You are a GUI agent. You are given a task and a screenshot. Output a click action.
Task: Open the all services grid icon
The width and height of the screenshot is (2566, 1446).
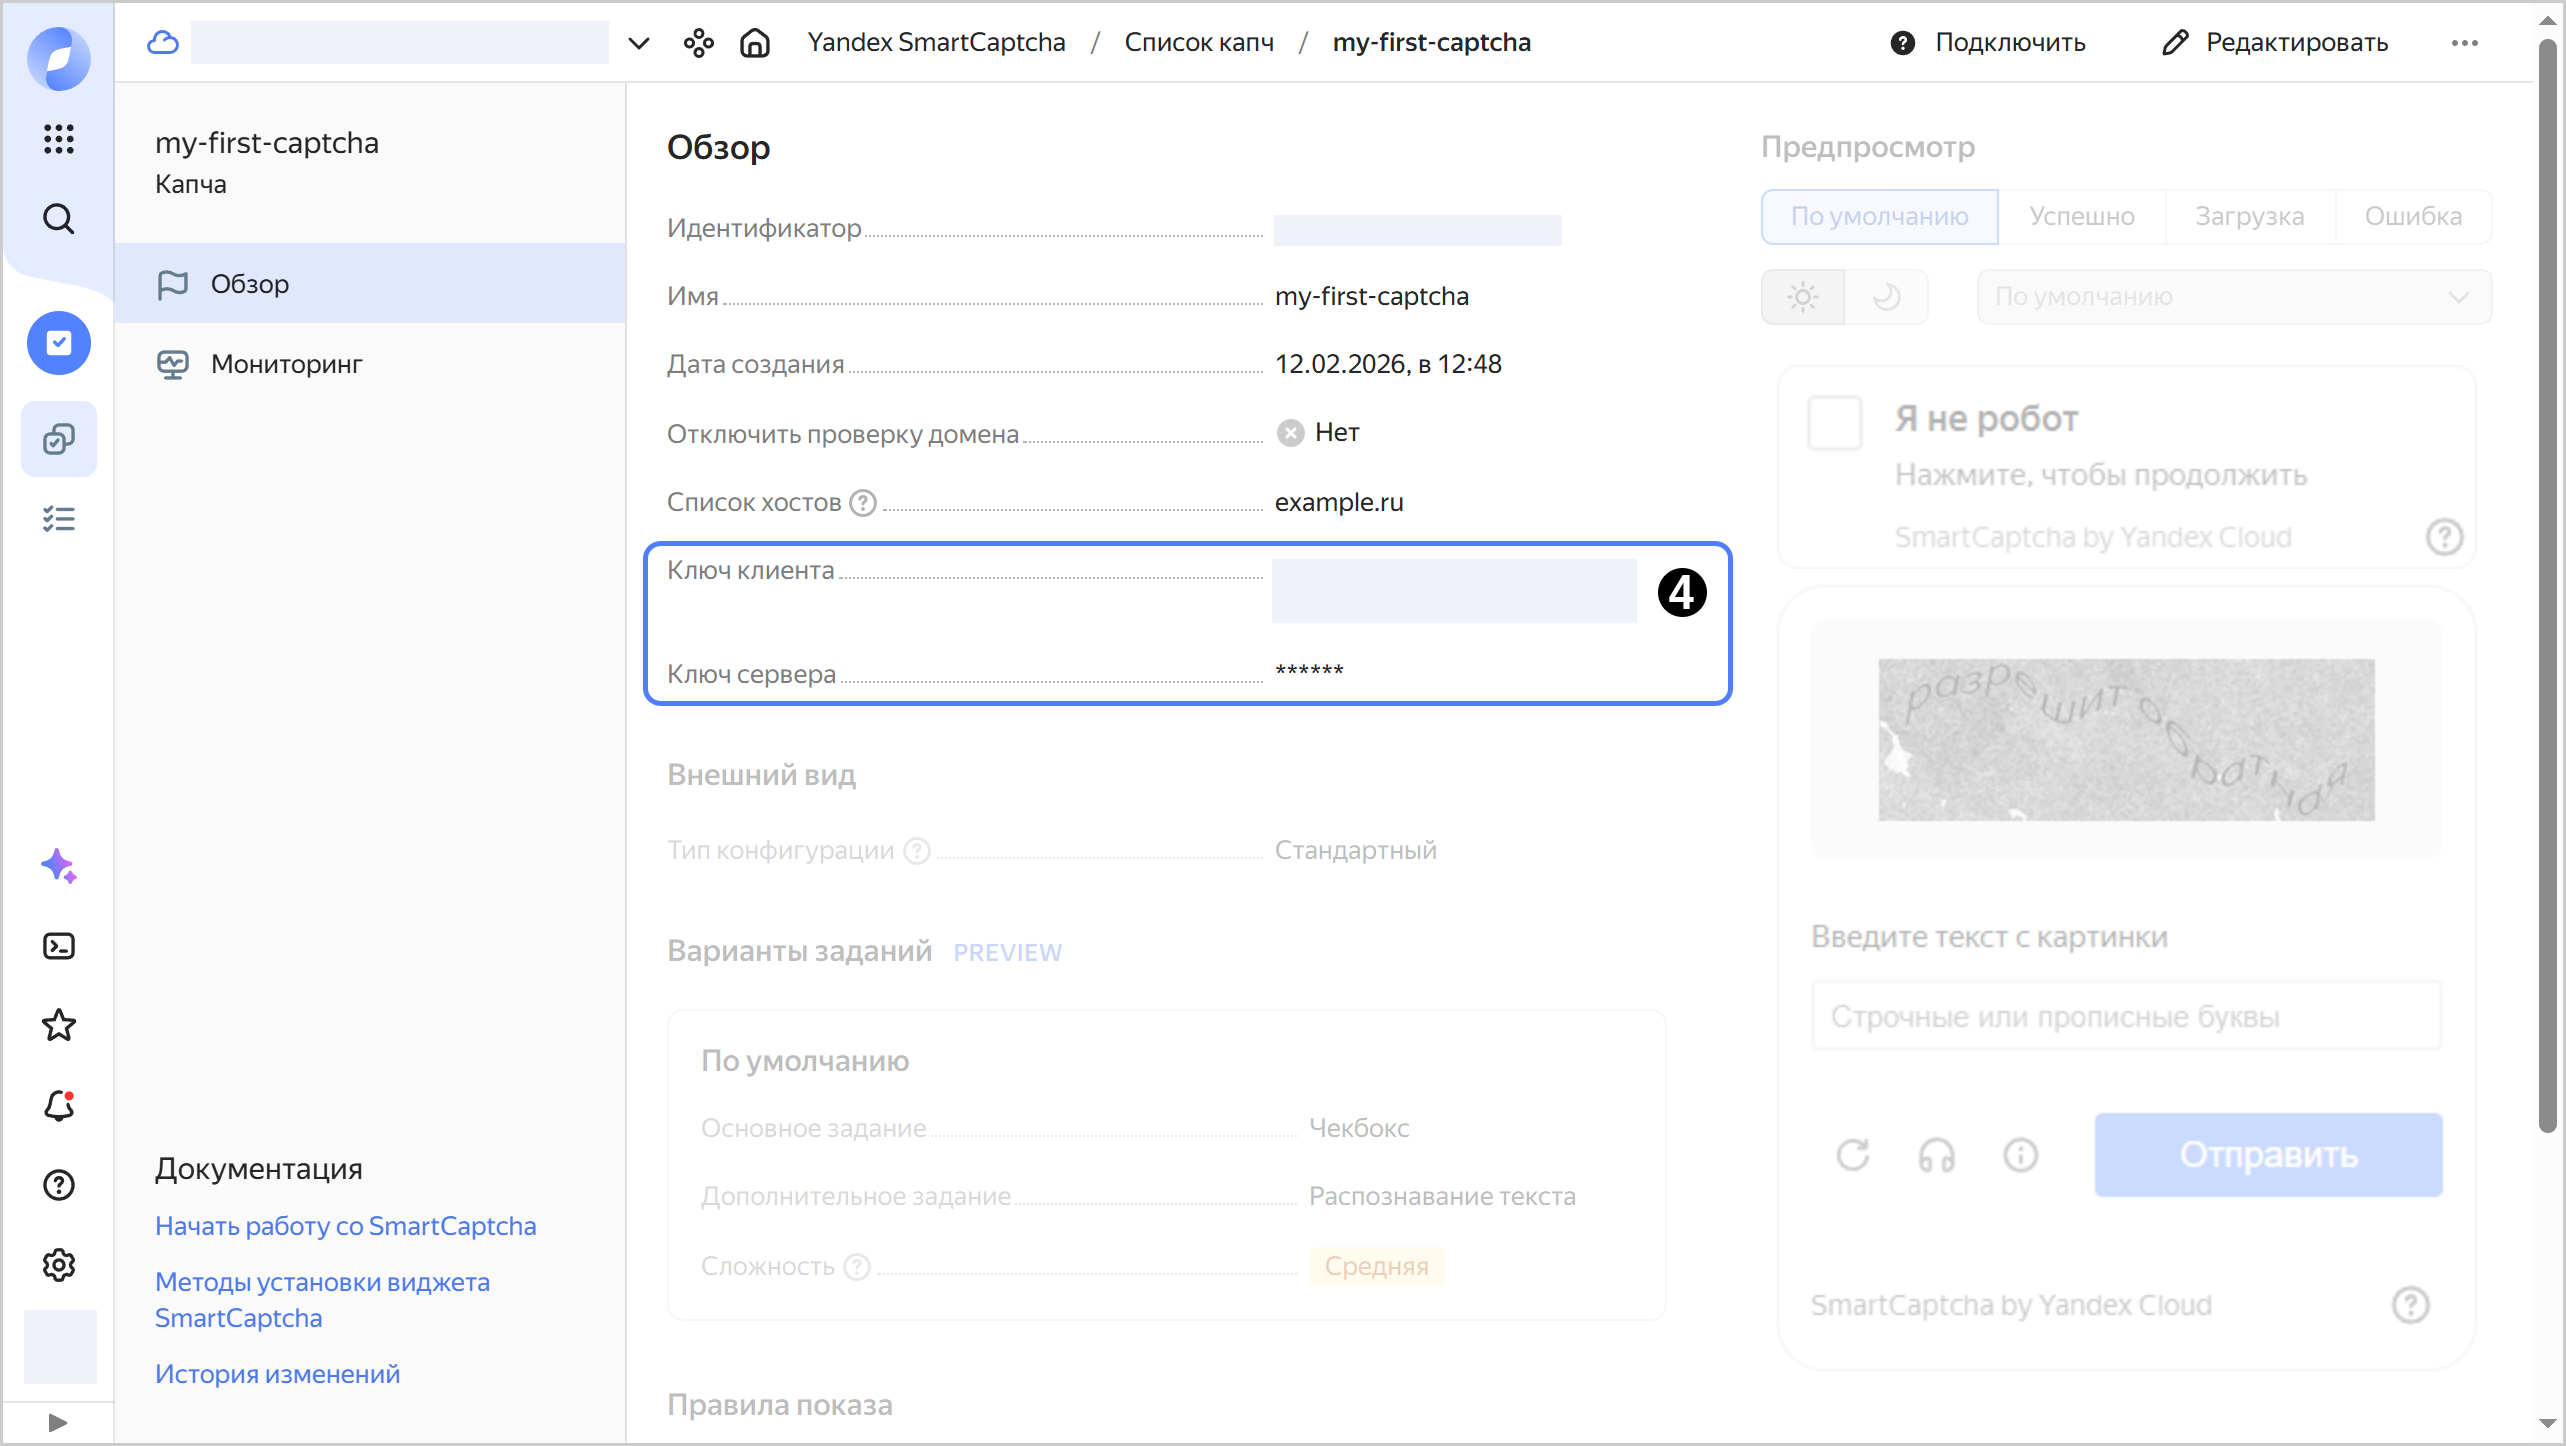point(59,139)
